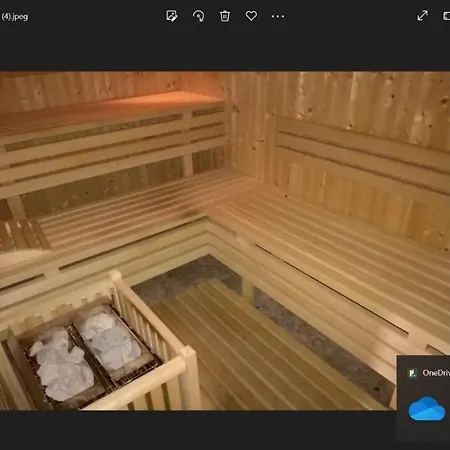450x450 pixels.
Task: Click the blue OneDrive cloud icon
Action: 427,408
